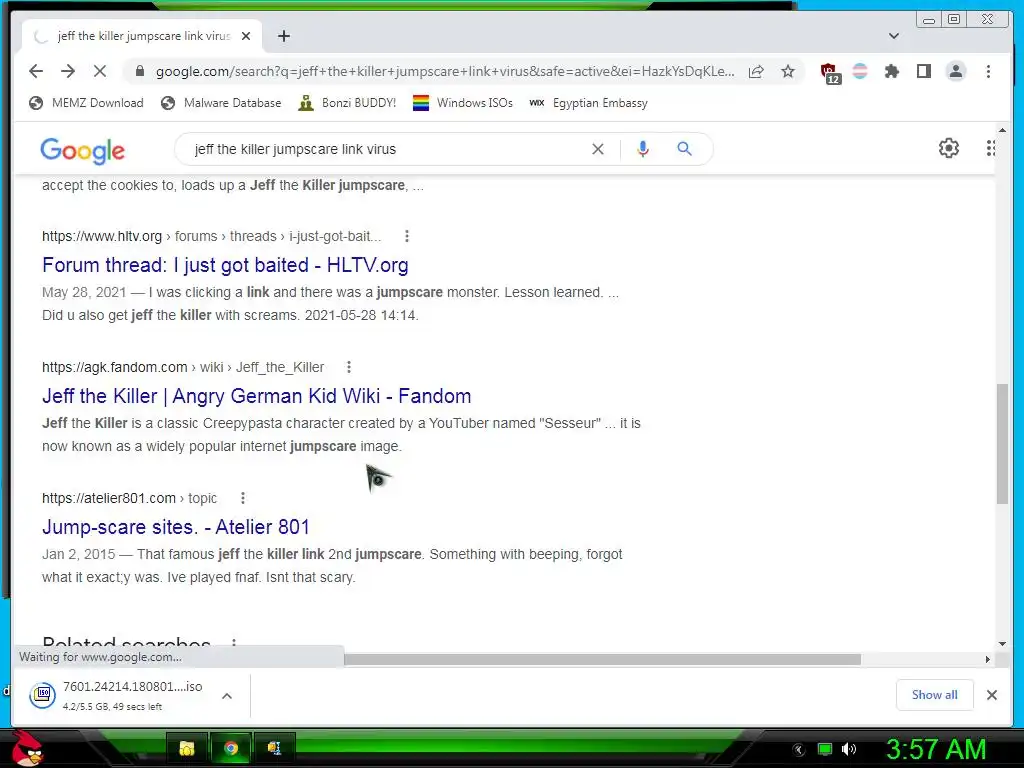
Task: Click the horizontal scrollbar thumb
Action: coord(602,659)
